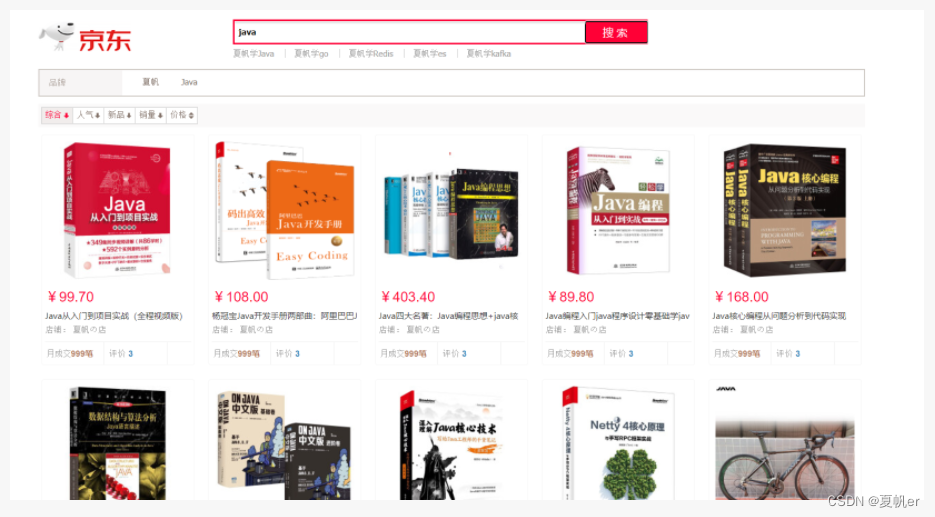Open 评价 3 reviews for the ¥108.00 item
Screen dimensions: 935x517
[288, 354]
